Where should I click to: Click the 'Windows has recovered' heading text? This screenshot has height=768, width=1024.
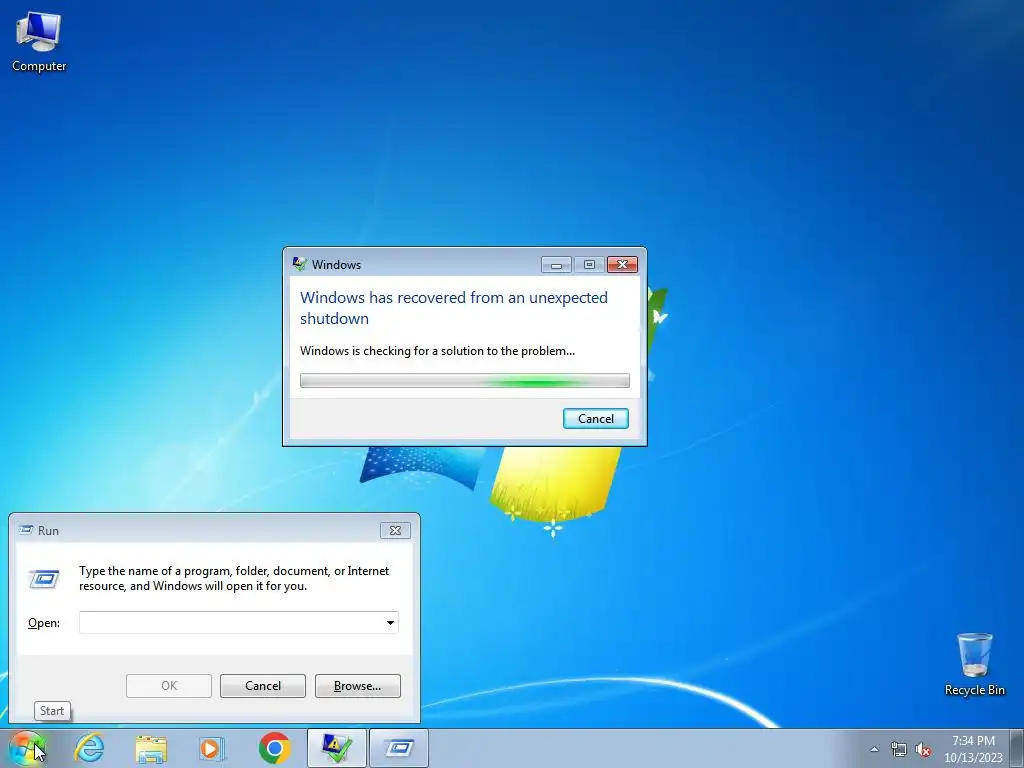pos(453,308)
